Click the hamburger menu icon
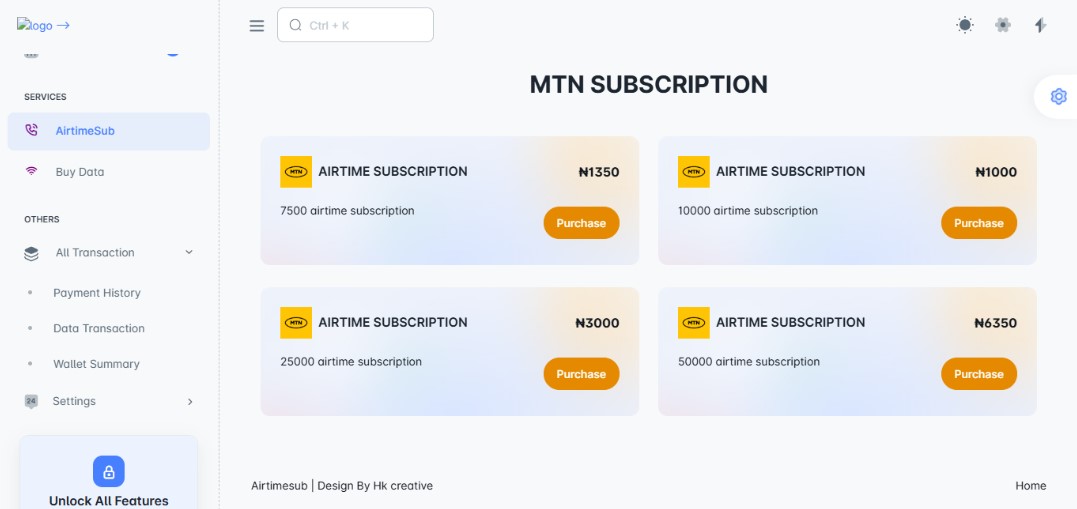Screen dimensions: 1077x509 click(257, 26)
